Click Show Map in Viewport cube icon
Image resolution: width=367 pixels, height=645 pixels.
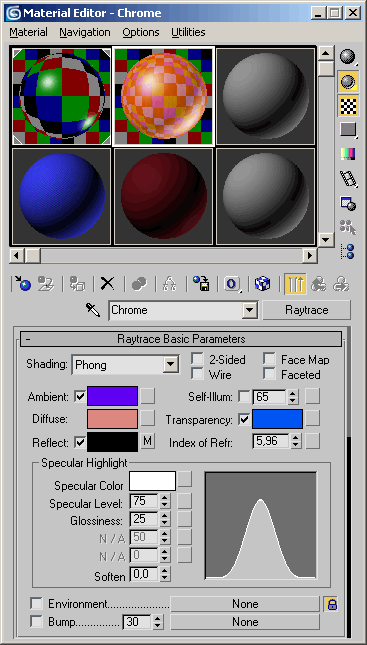tap(262, 283)
